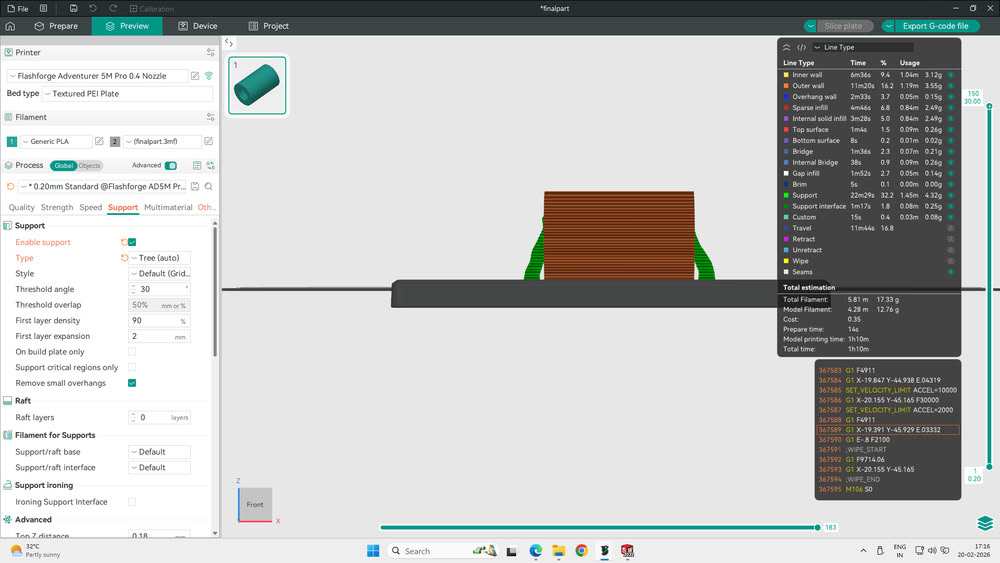Open Support/raft base filament dropdown

(x=159, y=451)
